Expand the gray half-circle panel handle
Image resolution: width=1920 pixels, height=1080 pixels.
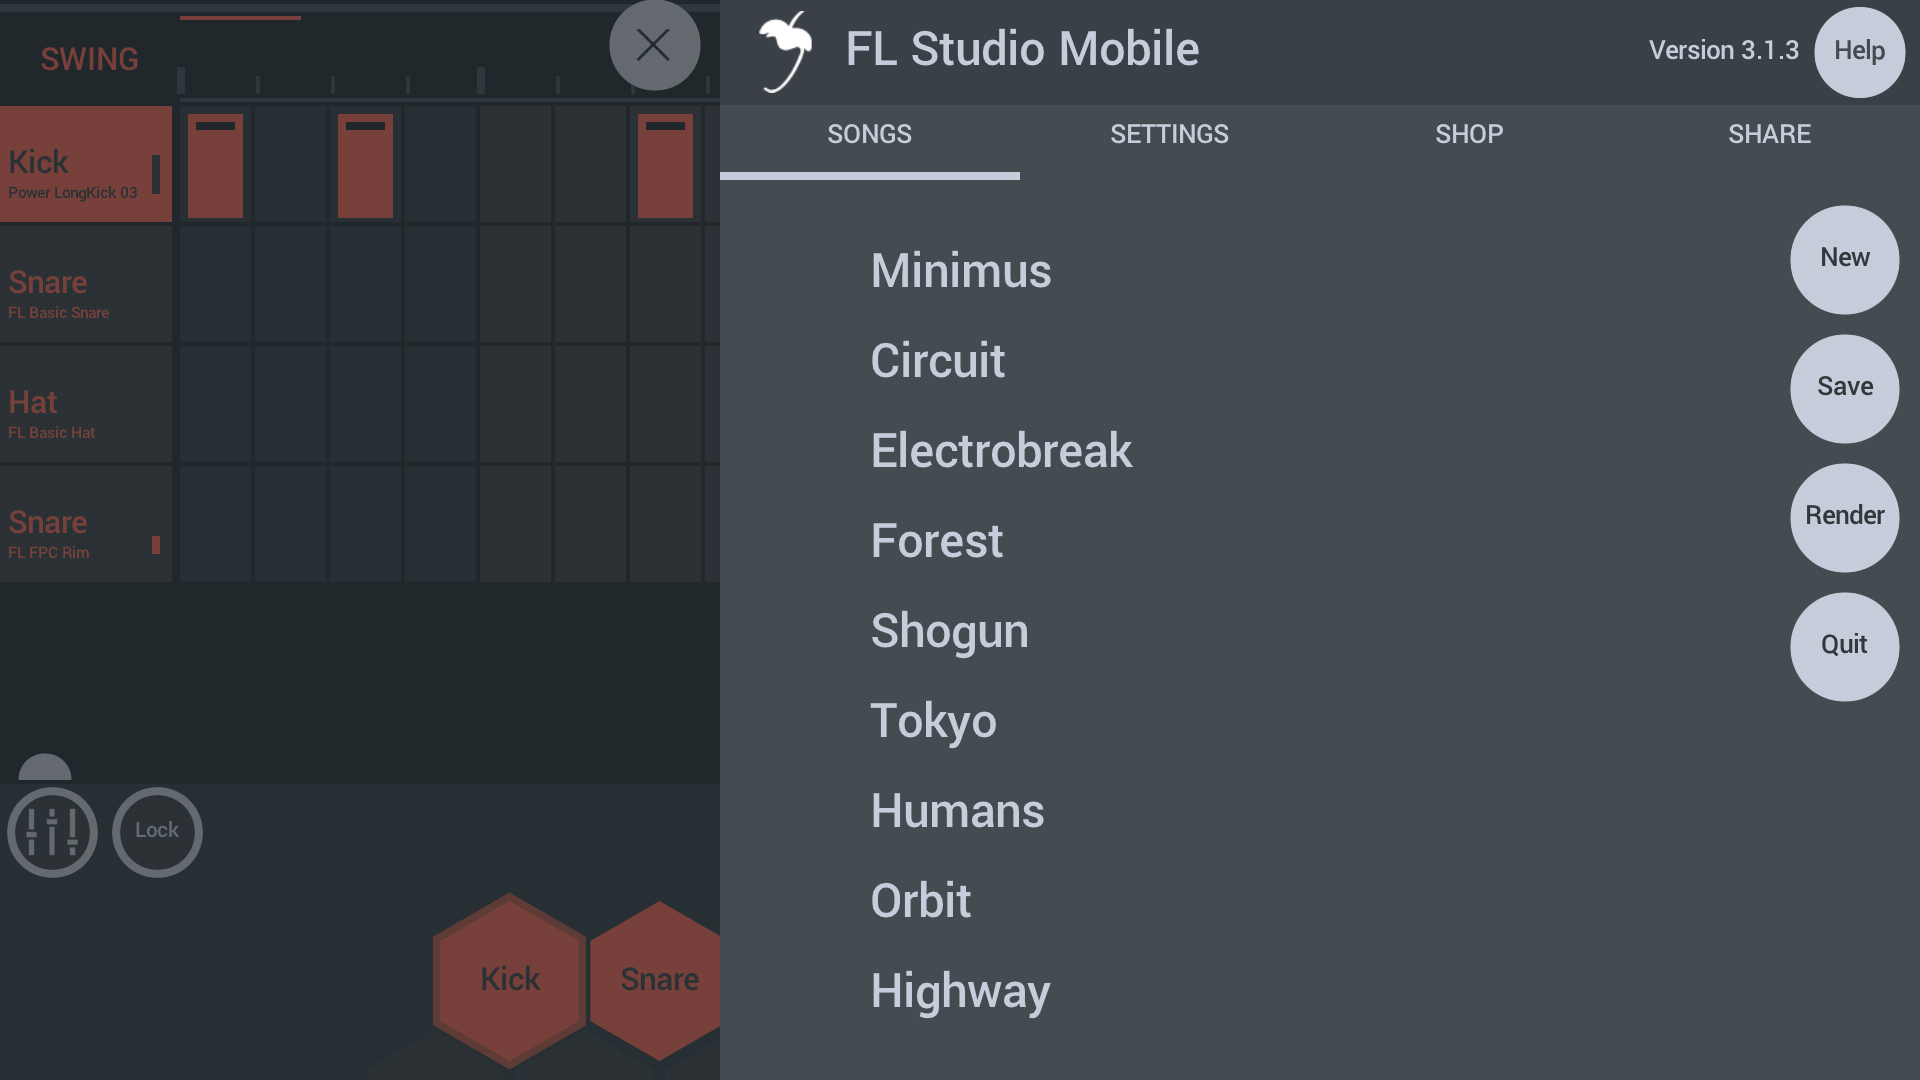45,767
